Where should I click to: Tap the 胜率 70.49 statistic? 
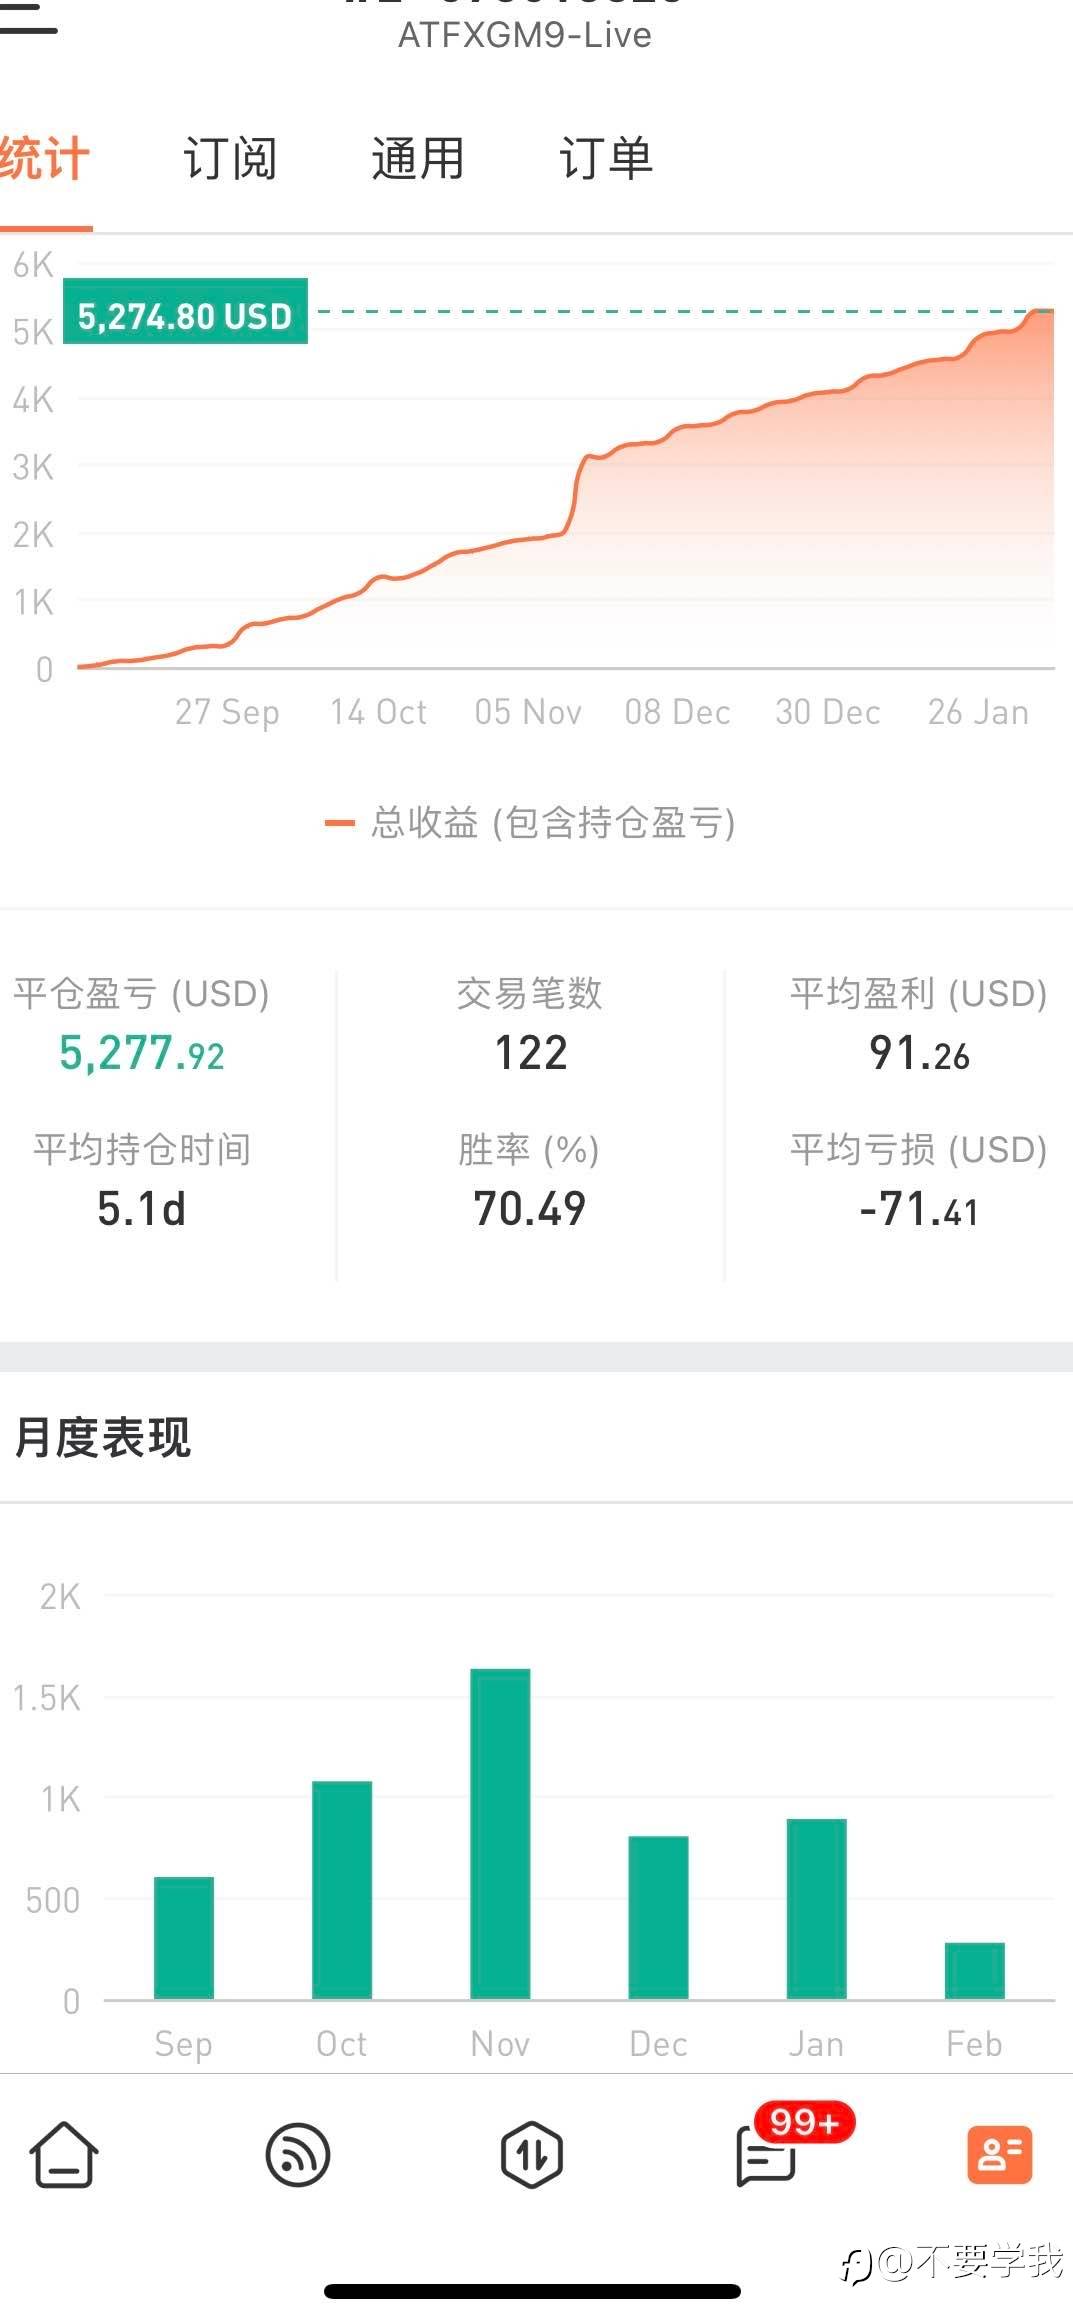tap(530, 1208)
